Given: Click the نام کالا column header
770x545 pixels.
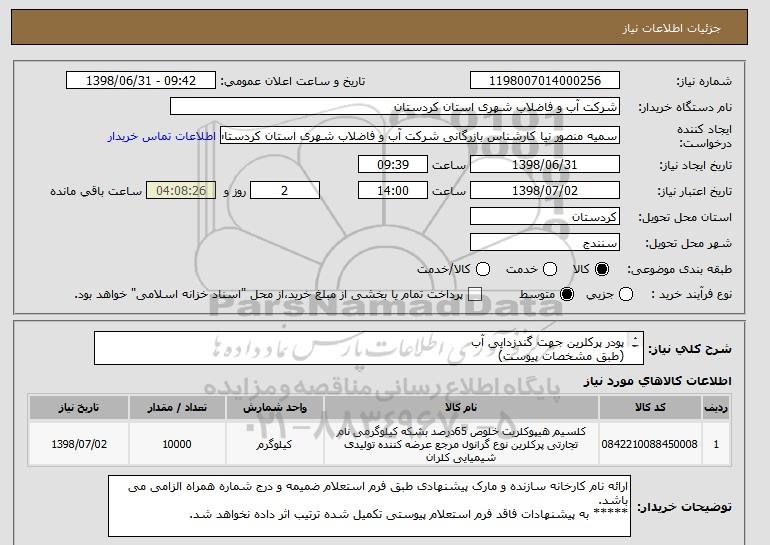Looking at the screenshot, I should pos(461,408).
